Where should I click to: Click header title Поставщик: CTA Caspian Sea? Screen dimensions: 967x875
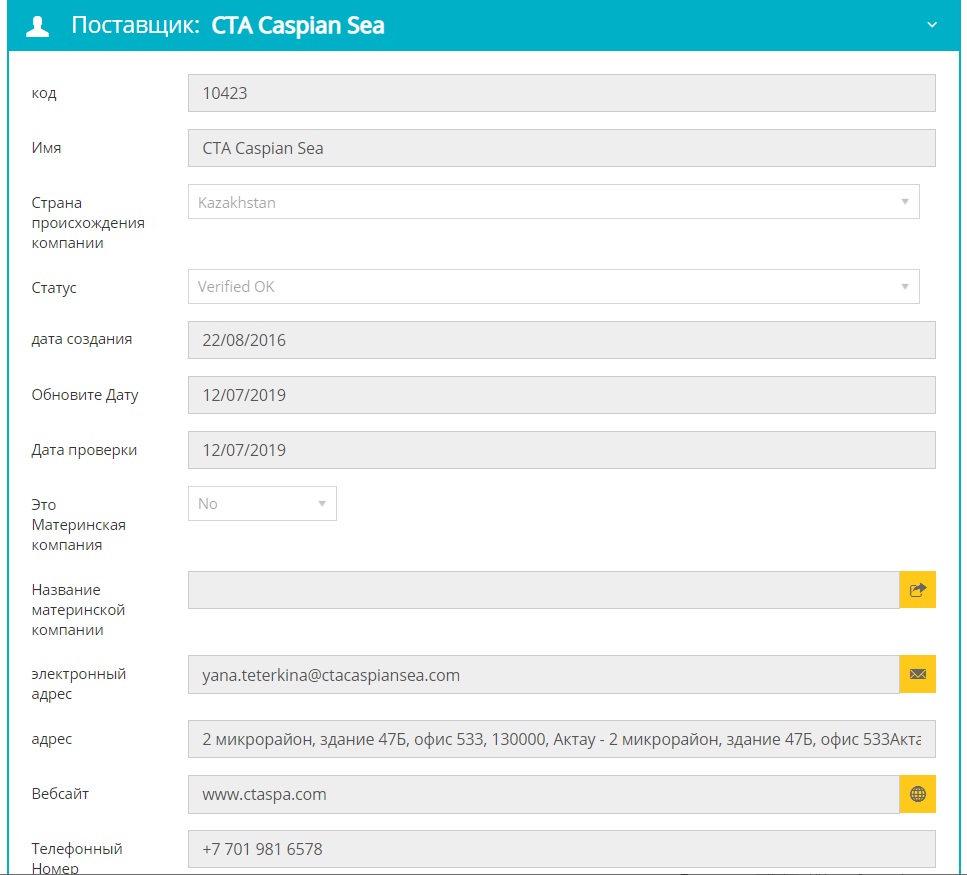[x=228, y=26]
